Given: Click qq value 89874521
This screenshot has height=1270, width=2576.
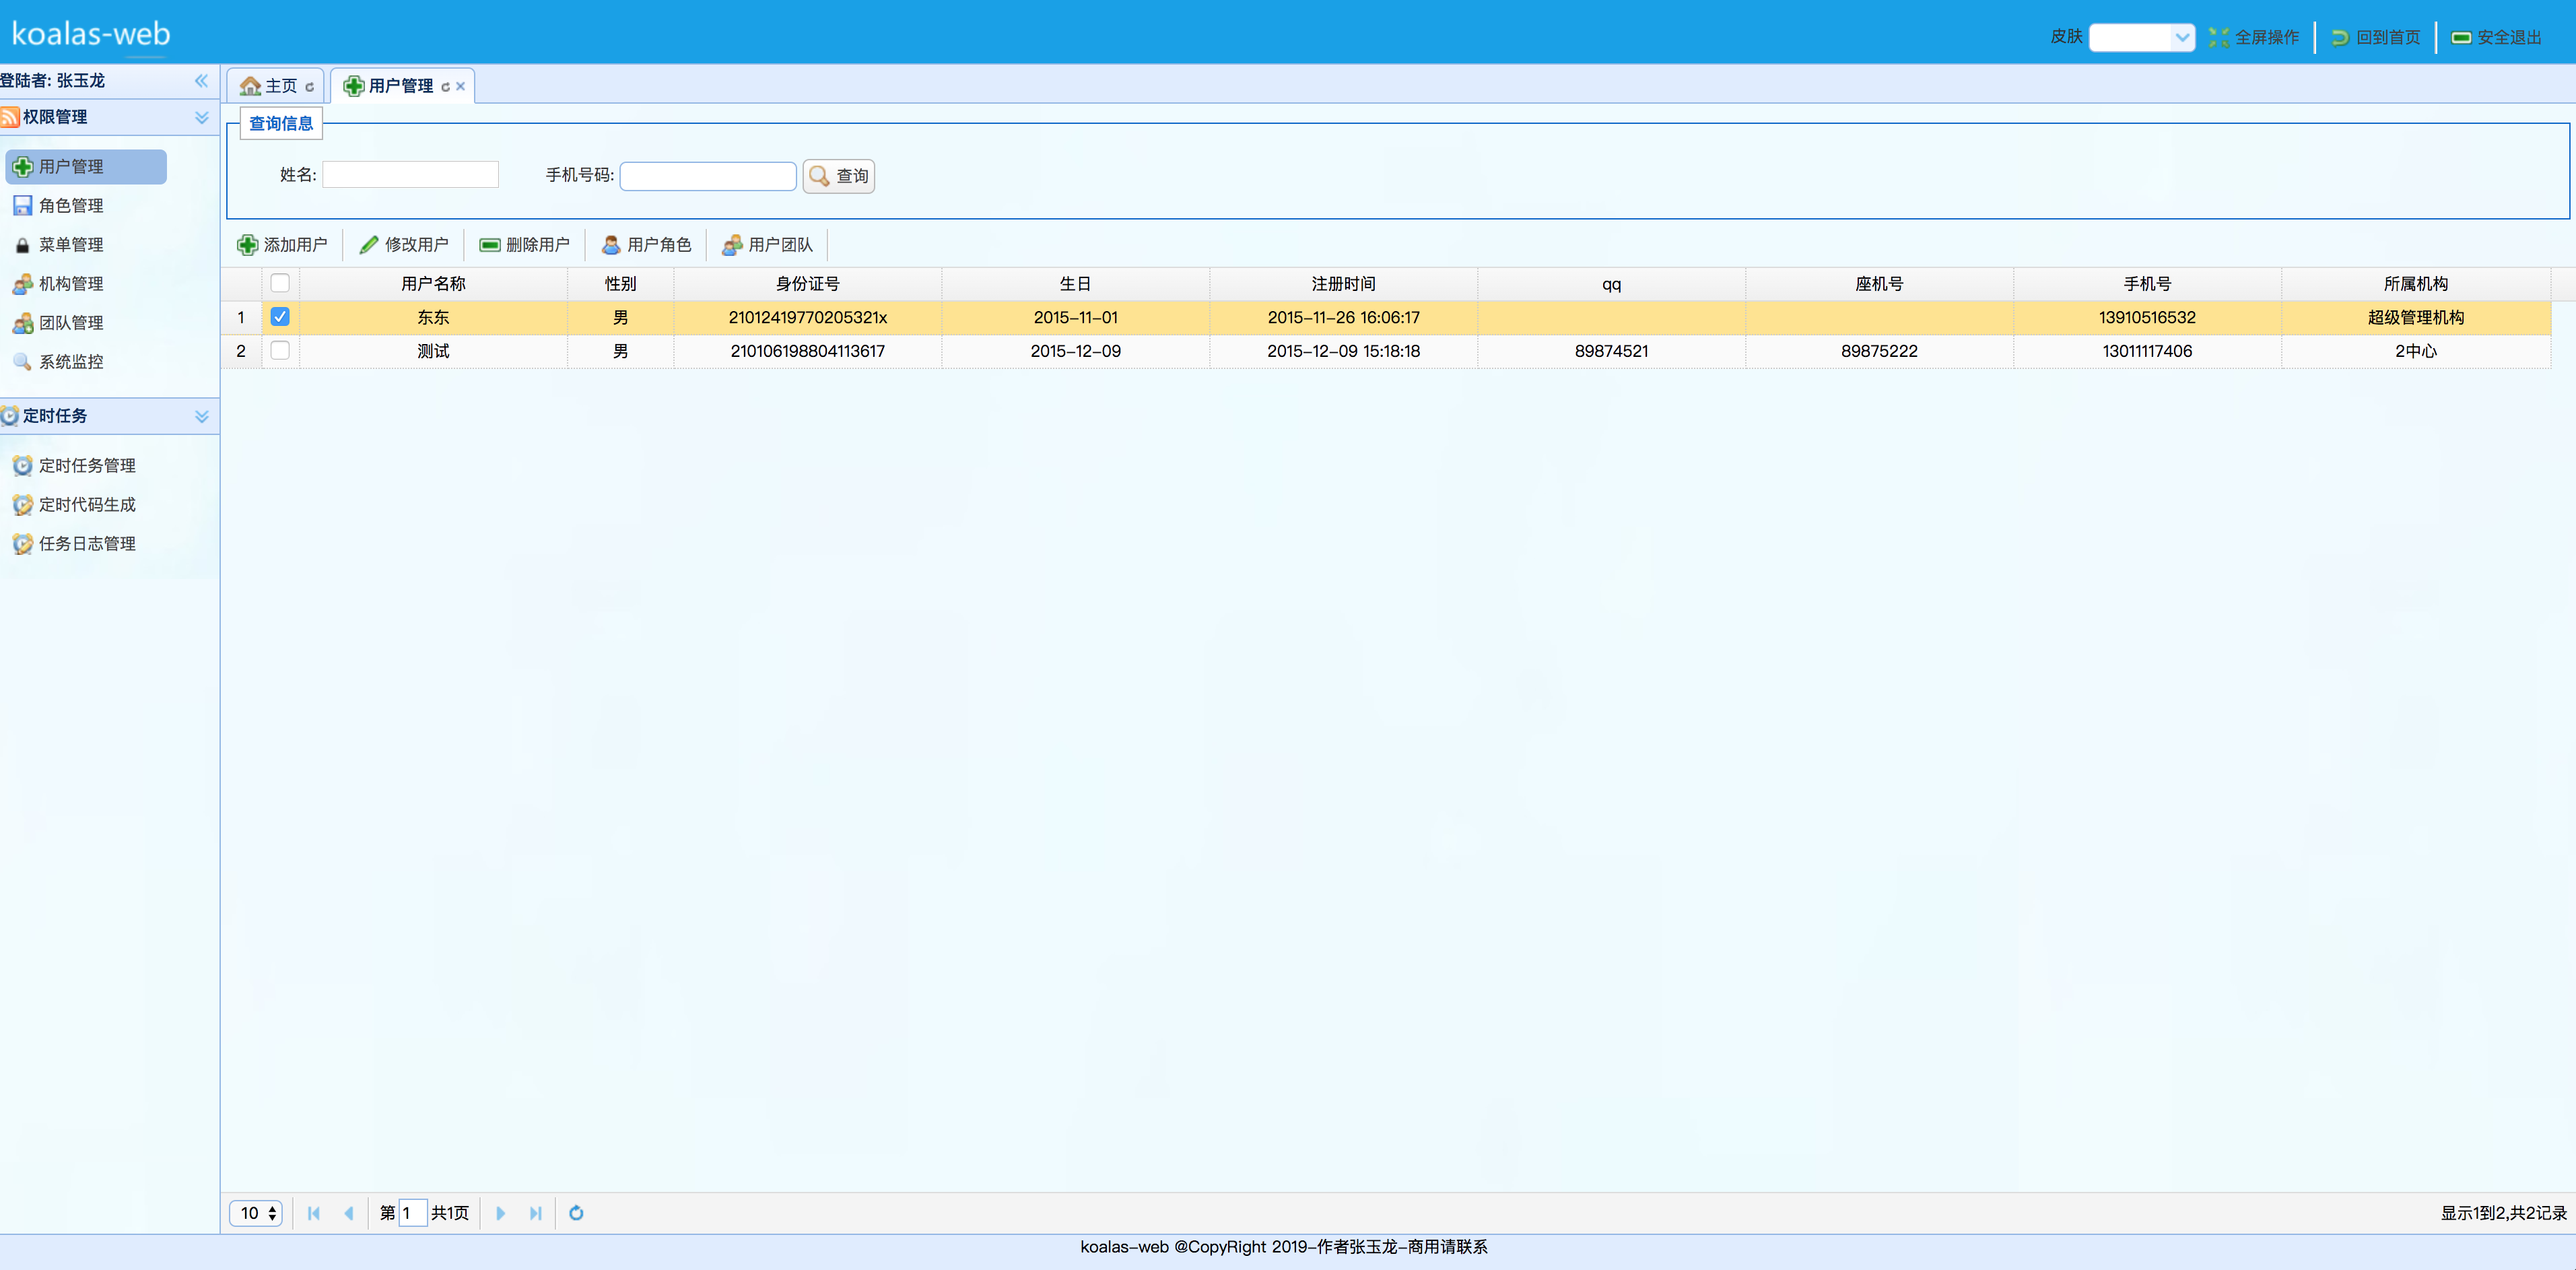Looking at the screenshot, I should [1612, 352].
